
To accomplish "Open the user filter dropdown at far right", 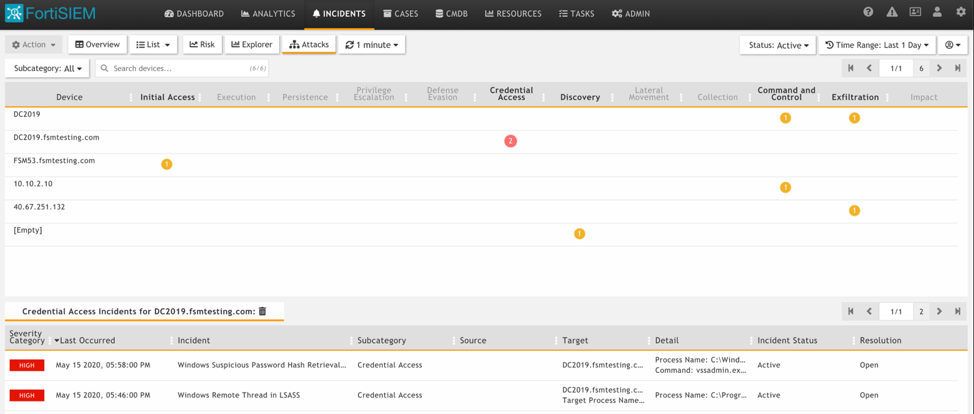I will [x=952, y=45].
